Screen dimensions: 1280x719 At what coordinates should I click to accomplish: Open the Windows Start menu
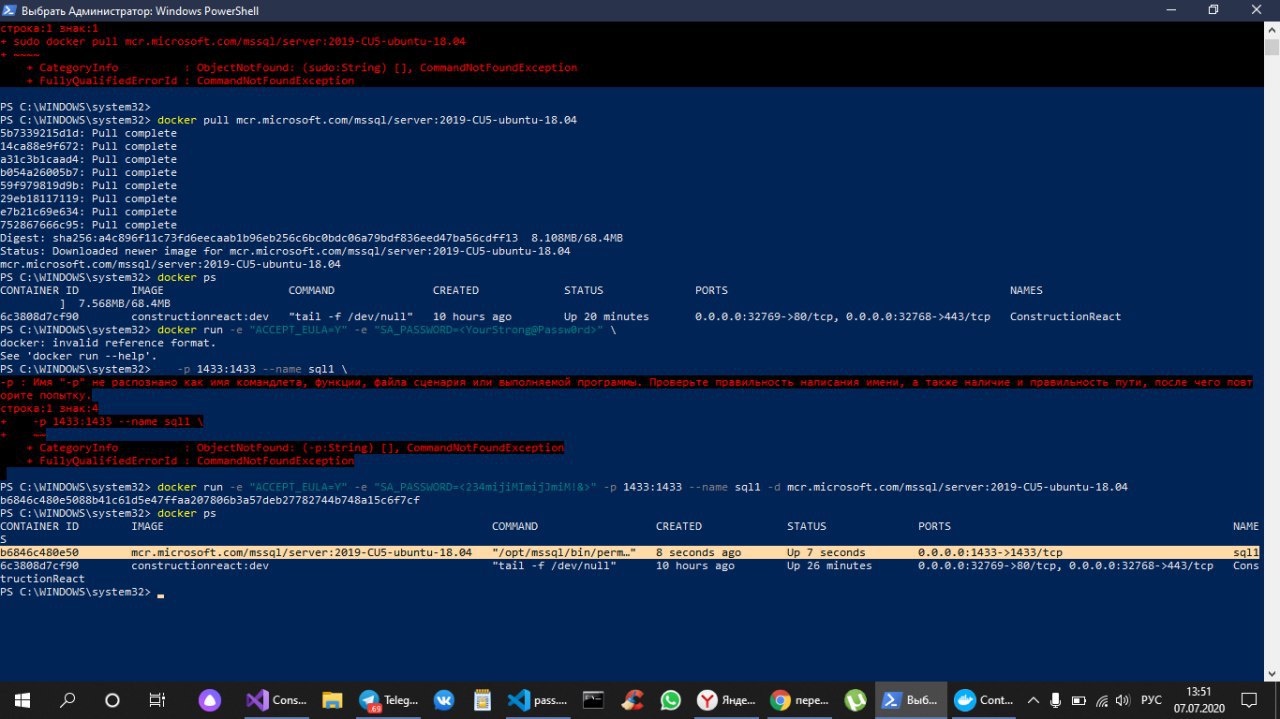click(22, 700)
